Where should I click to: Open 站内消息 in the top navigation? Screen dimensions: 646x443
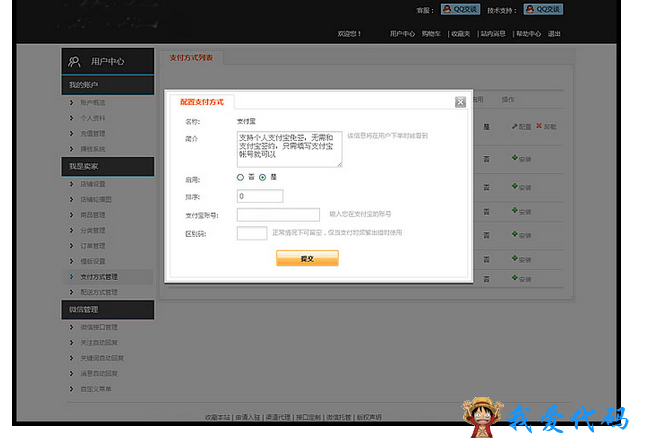point(493,34)
